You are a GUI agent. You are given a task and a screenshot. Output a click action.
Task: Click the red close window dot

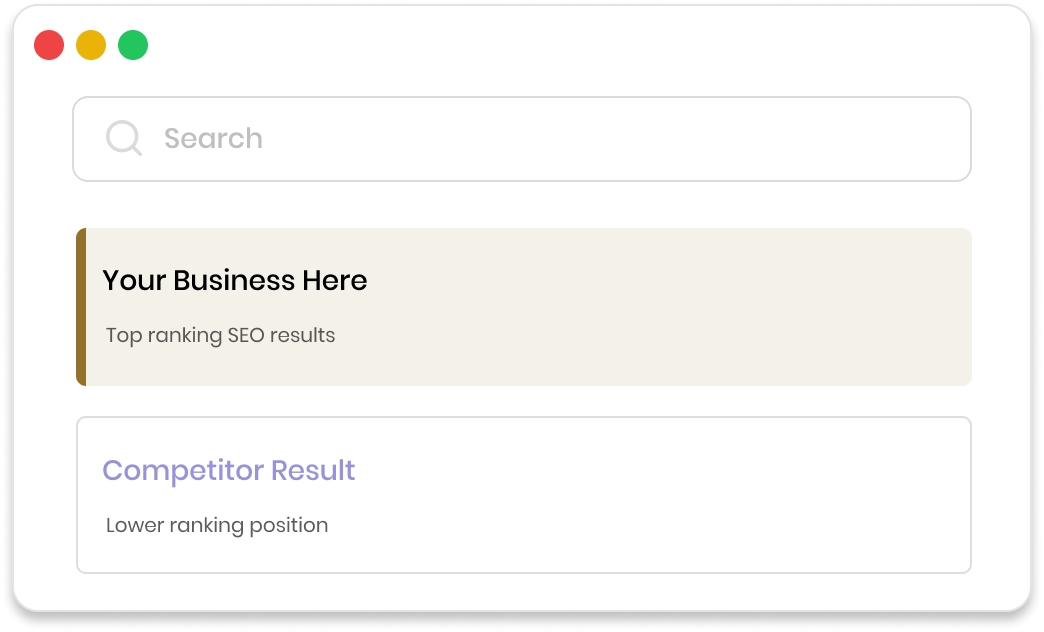[x=49, y=45]
